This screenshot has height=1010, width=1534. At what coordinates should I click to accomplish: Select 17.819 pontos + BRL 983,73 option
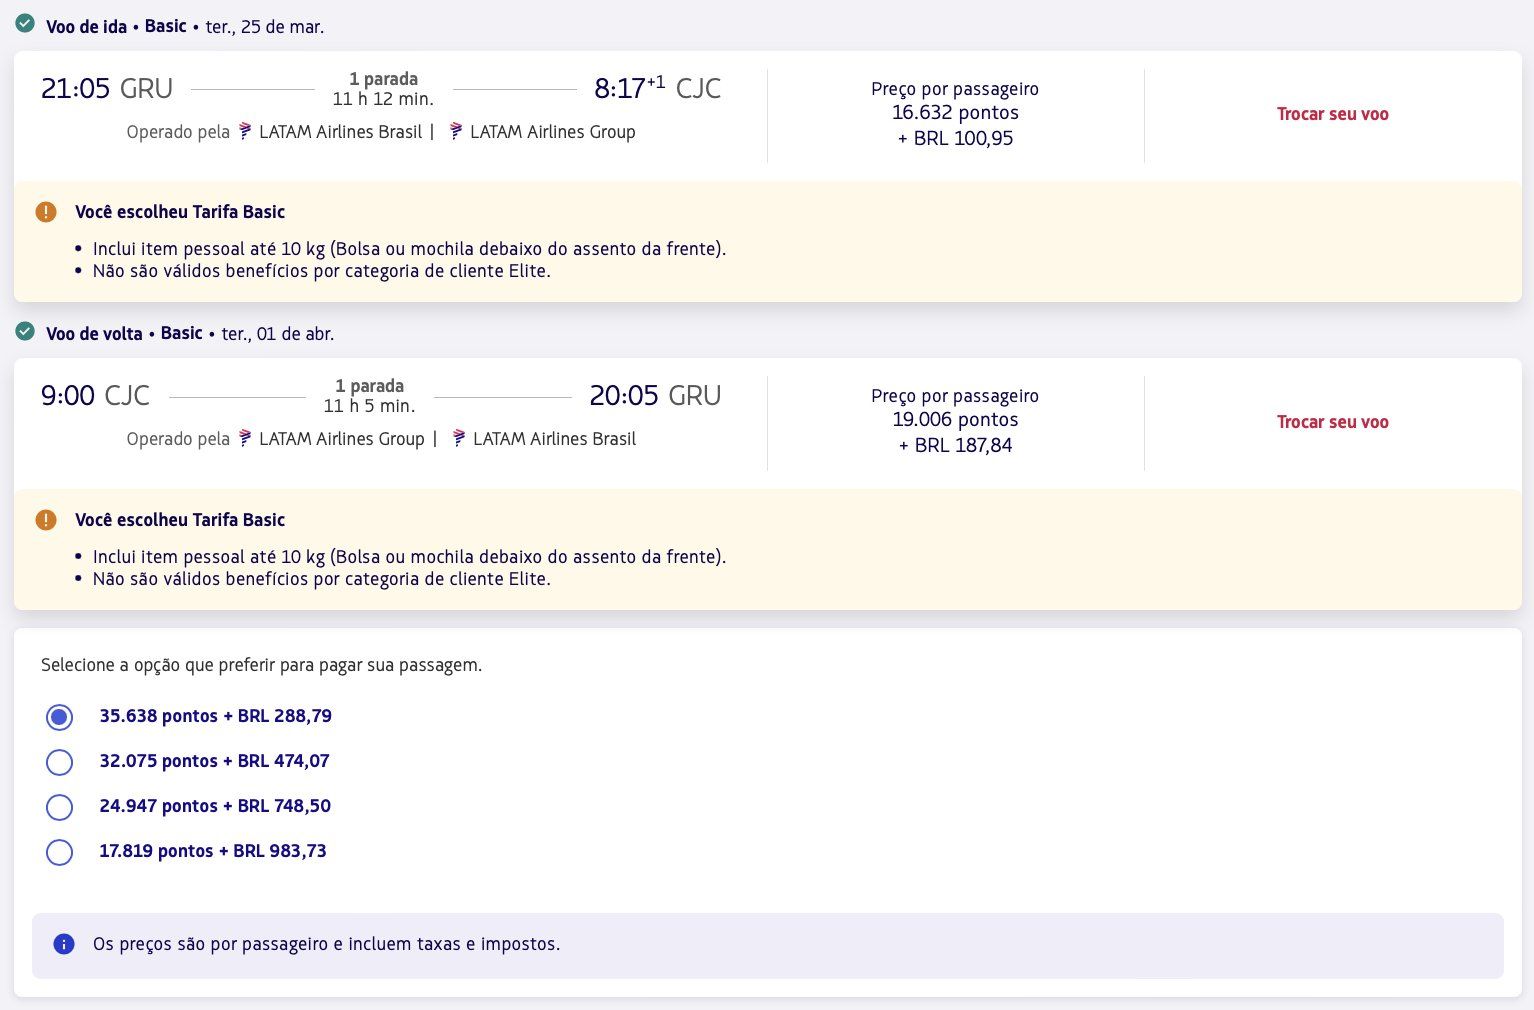click(60, 852)
